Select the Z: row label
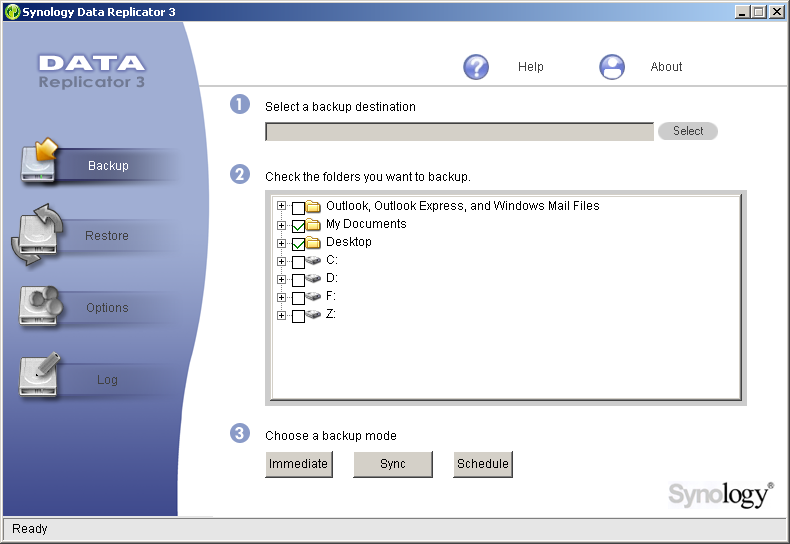The width and height of the screenshot is (790, 544). tap(331, 314)
